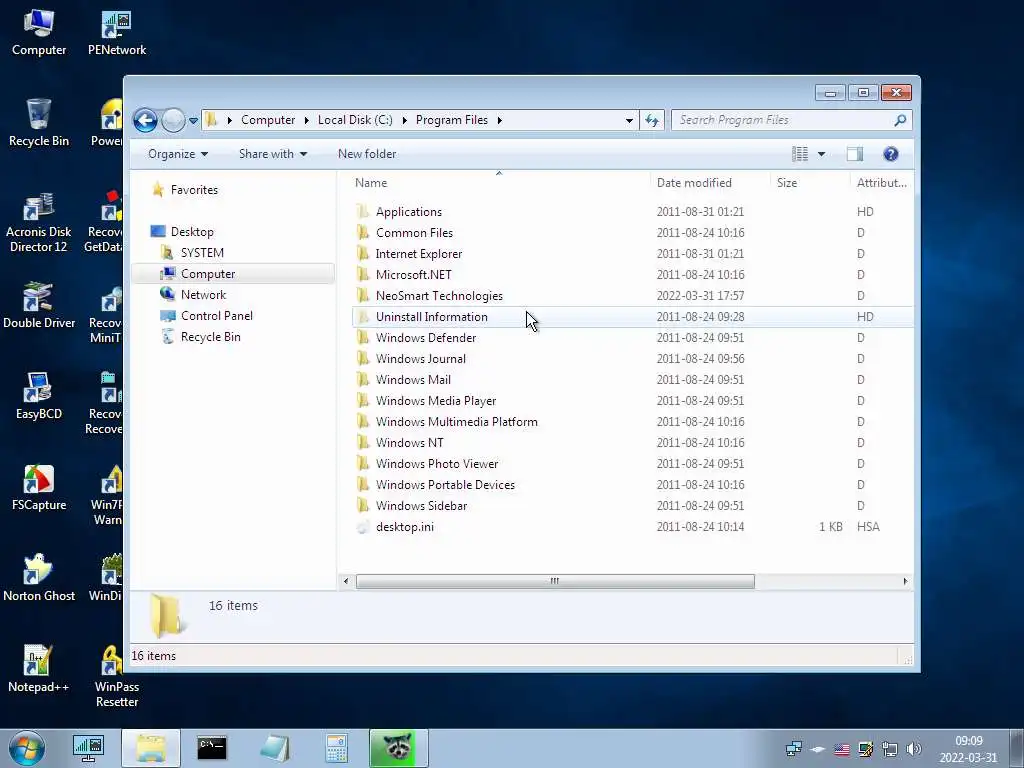This screenshot has height=768, width=1024.
Task: Launch EasyBCD from the desktop
Action: [39, 396]
